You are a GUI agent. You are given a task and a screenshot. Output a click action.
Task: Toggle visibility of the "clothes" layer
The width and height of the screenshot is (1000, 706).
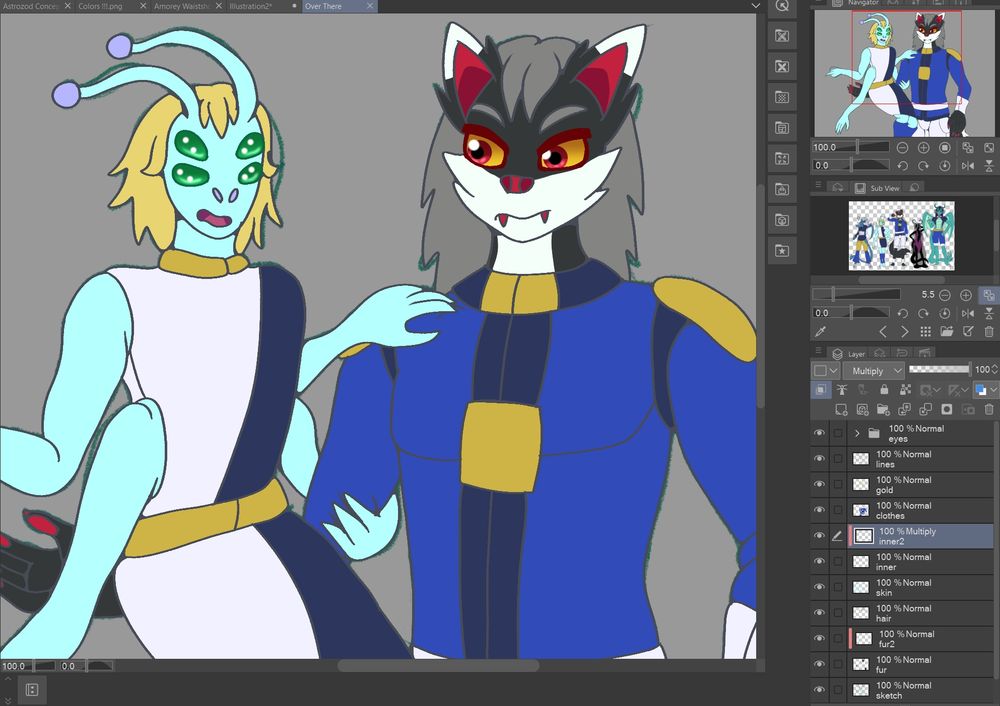(821, 510)
